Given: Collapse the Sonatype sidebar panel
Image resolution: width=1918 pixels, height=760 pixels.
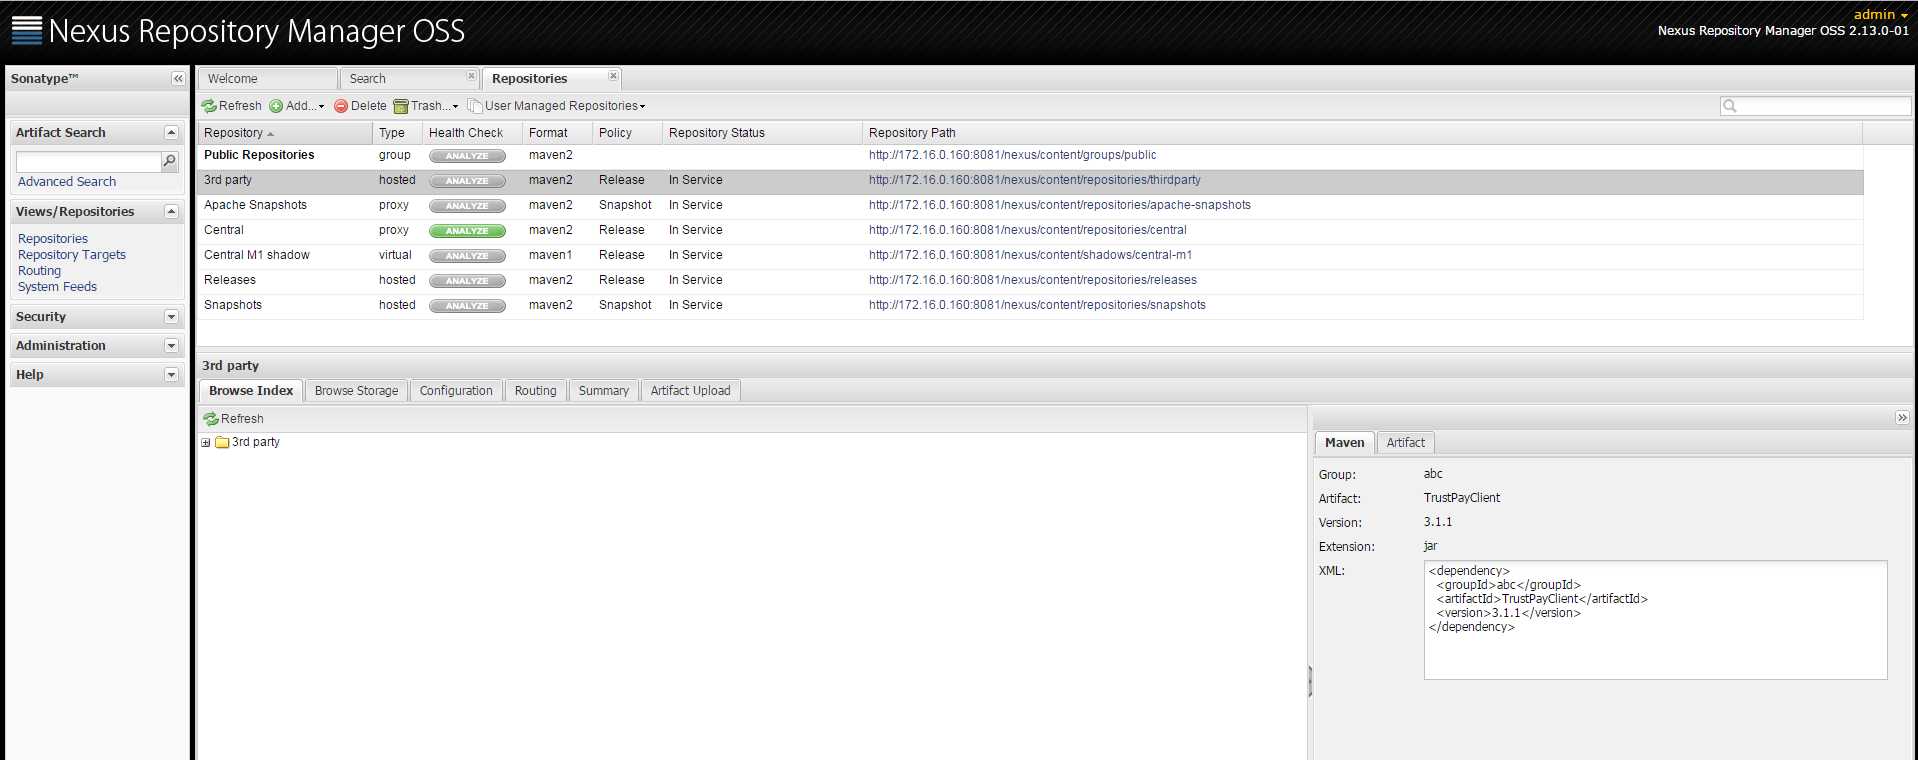Looking at the screenshot, I should (x=178, y=79).
